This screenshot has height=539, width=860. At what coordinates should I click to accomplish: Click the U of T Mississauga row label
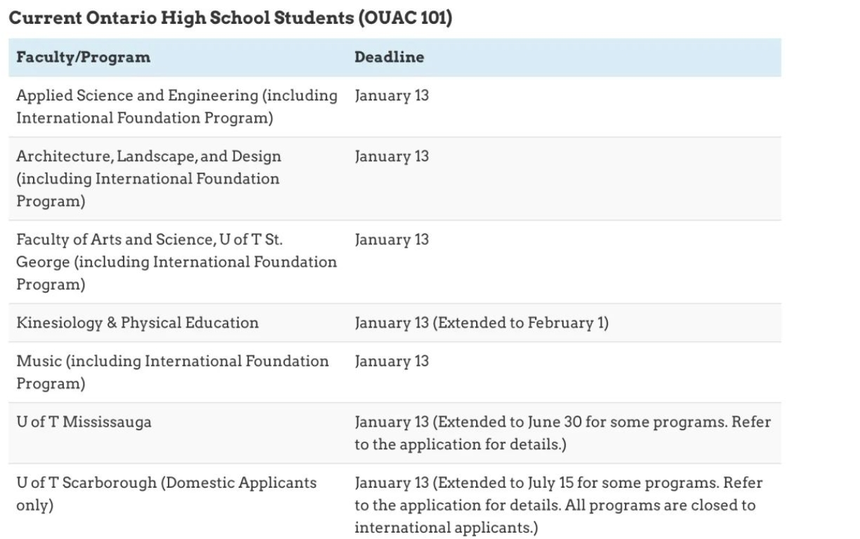[x=84, y=422]
